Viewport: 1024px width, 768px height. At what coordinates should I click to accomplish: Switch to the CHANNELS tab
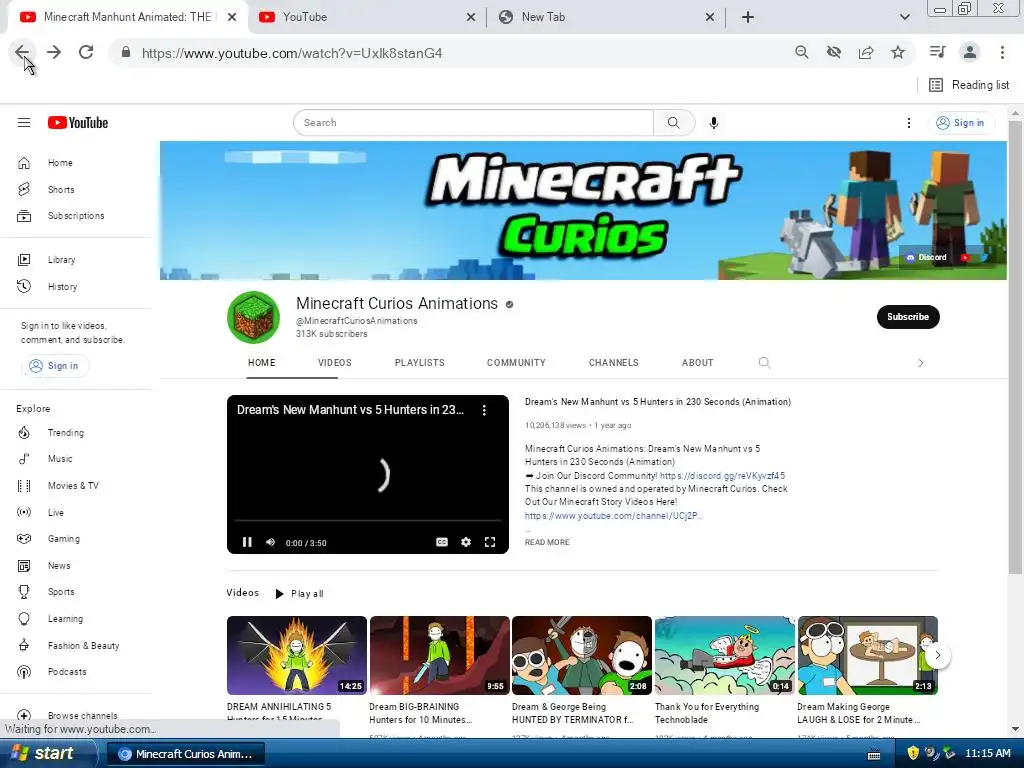[613, 363]
